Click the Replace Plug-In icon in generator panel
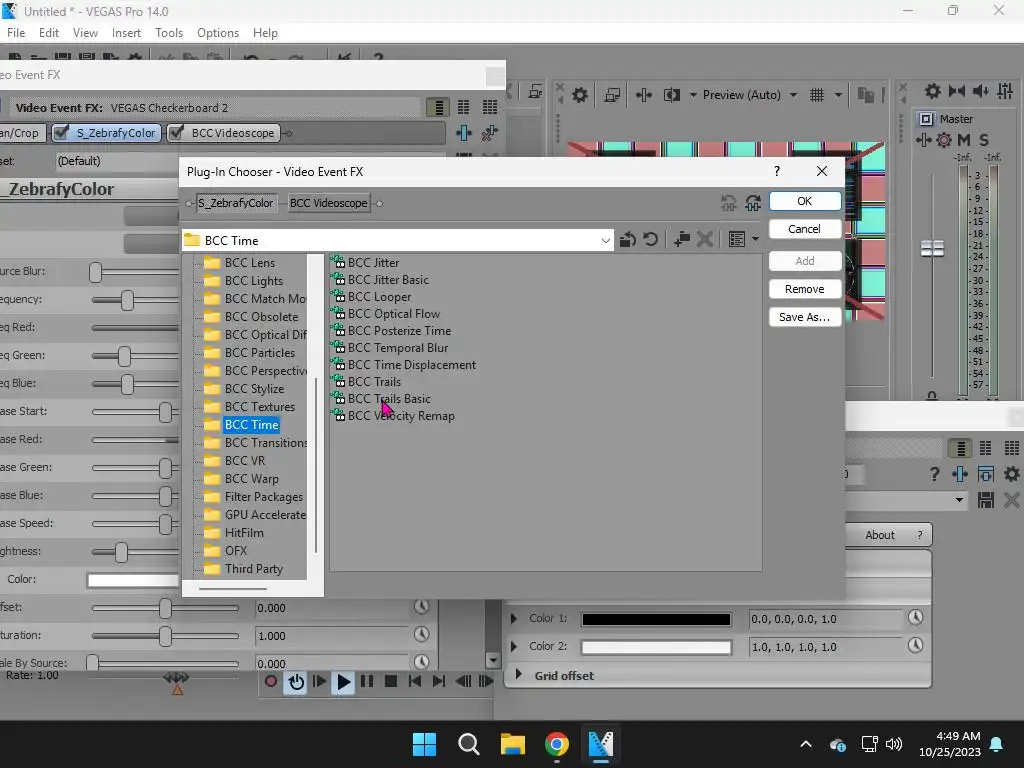Image resolution: width=1024 pixels, height=768 pixels. [959, 474]
